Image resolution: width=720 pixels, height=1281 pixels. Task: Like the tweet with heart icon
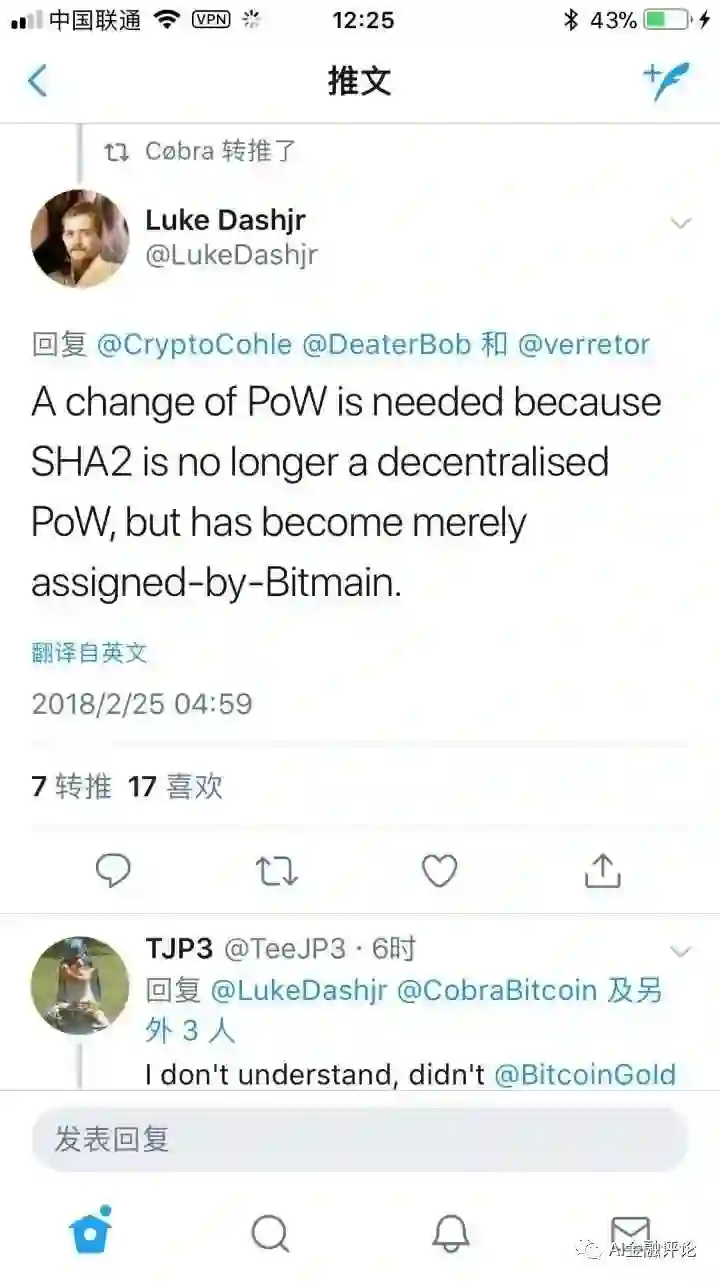(x=439, y=871)
